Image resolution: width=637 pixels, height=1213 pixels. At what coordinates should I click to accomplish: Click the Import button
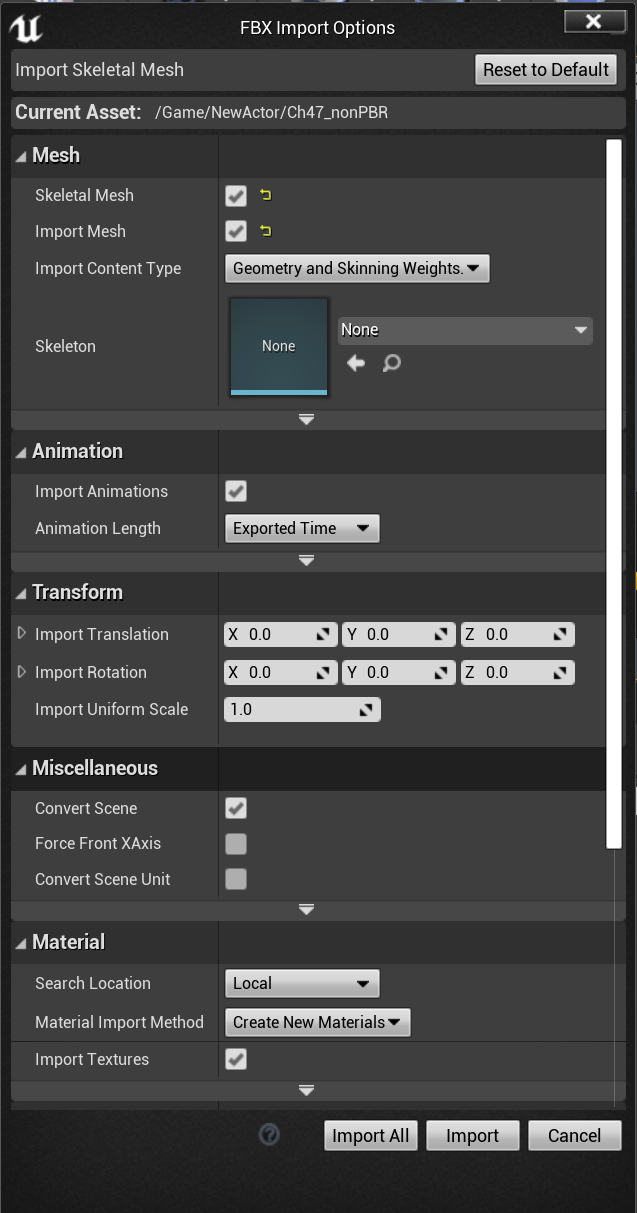pyautogui.click(x=473, y=1136)
